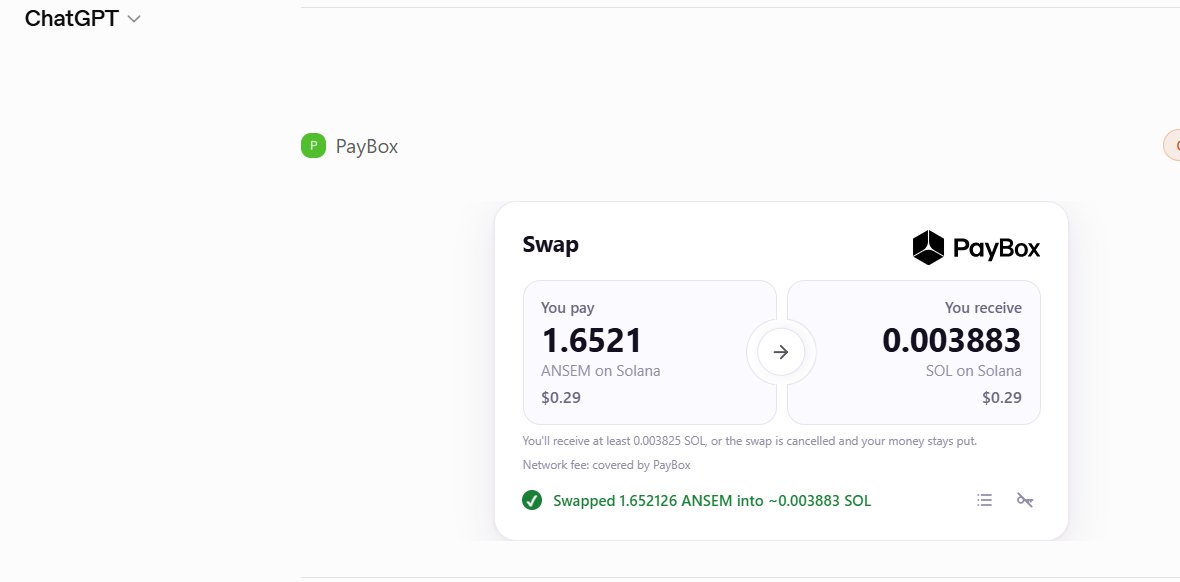This screenshot has width=1180, height=582.
Task: Open the PayBox app name label
Action: click(x=366, y=146)
